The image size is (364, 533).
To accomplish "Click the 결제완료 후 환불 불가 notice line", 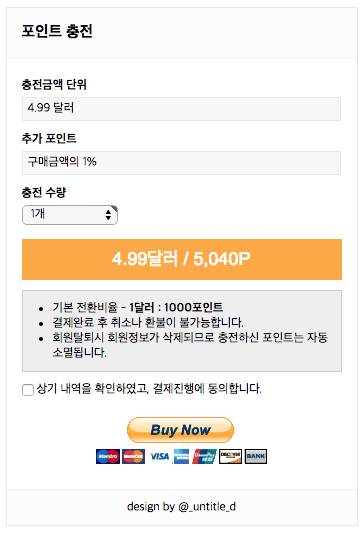I will click(x=148, y=322).
